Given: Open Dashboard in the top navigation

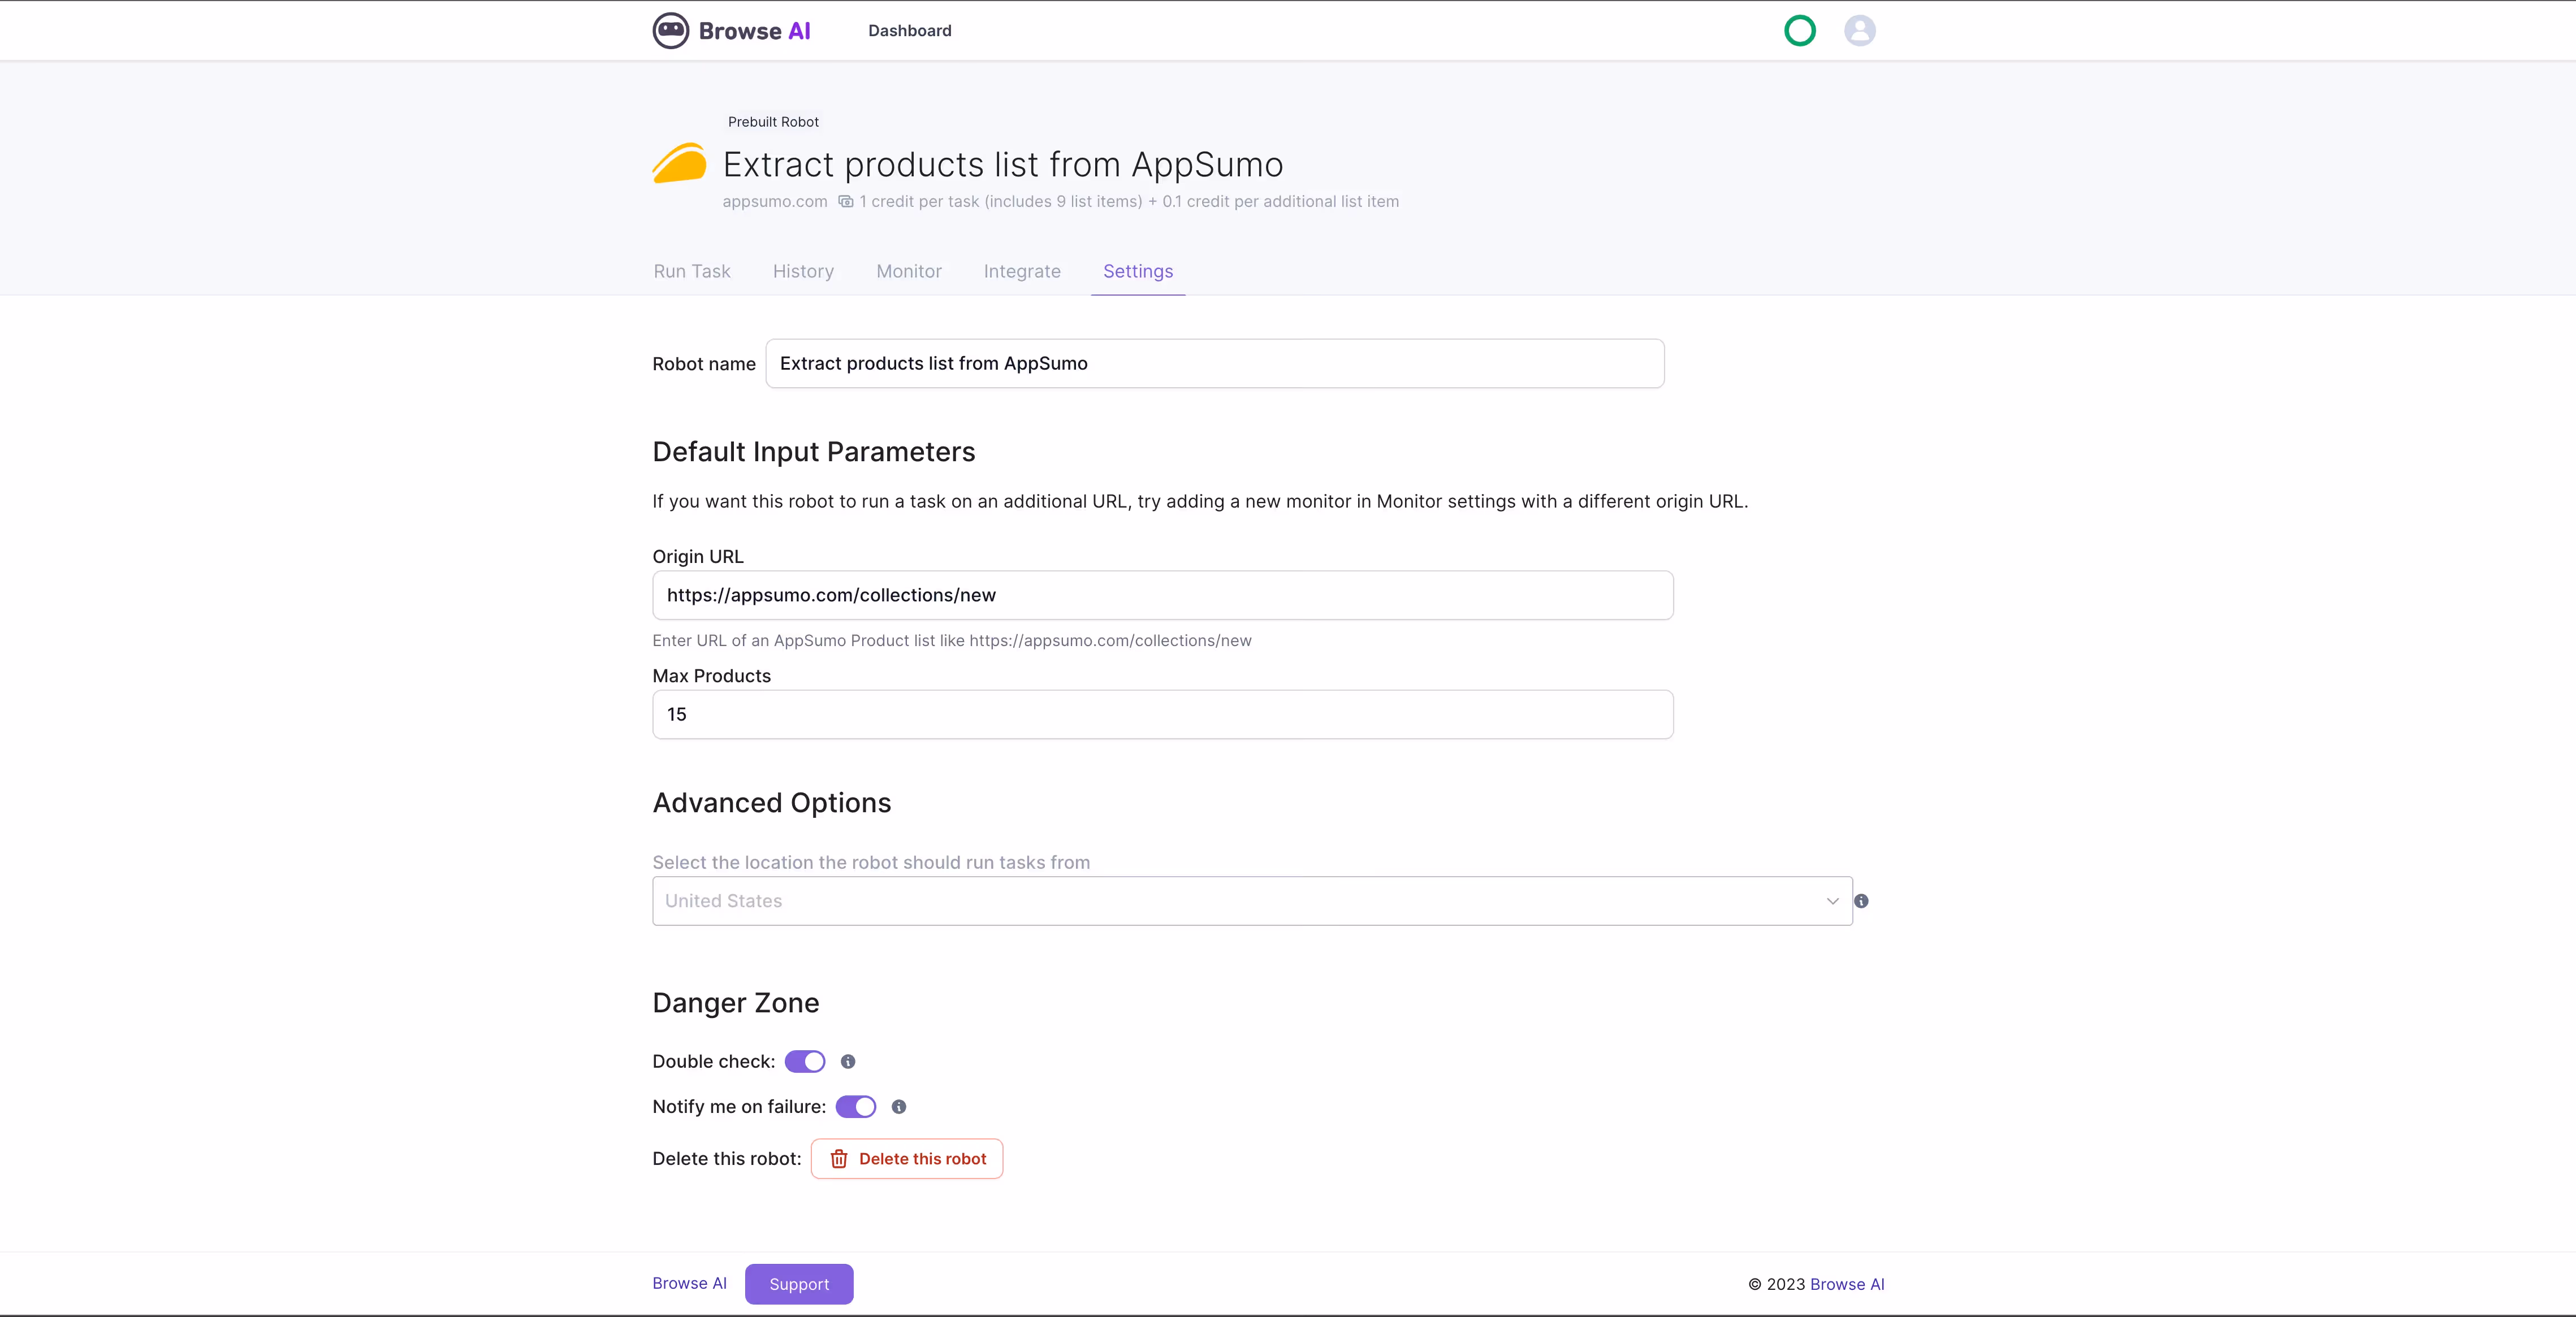Looking at the screenshot, I should click(910, 31).
